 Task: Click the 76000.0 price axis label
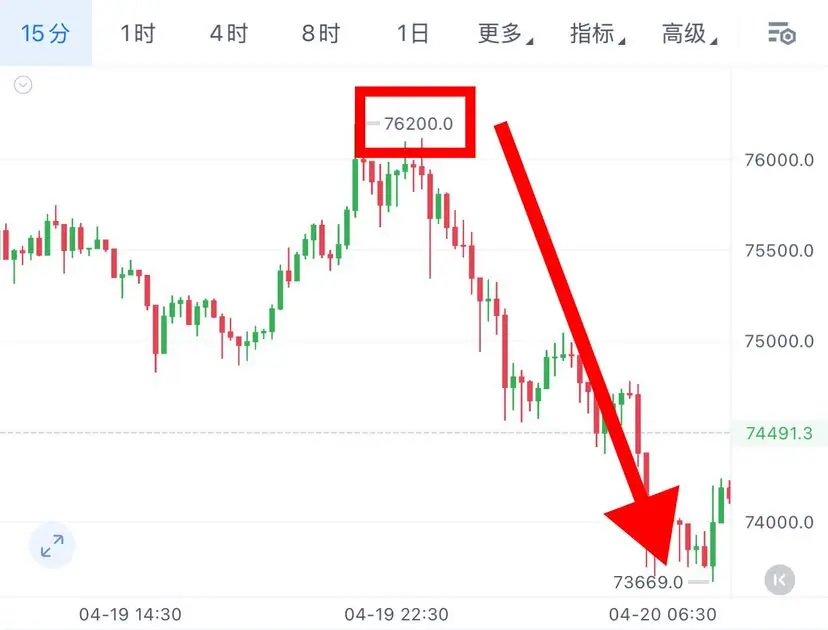click(x=779, y=160)
